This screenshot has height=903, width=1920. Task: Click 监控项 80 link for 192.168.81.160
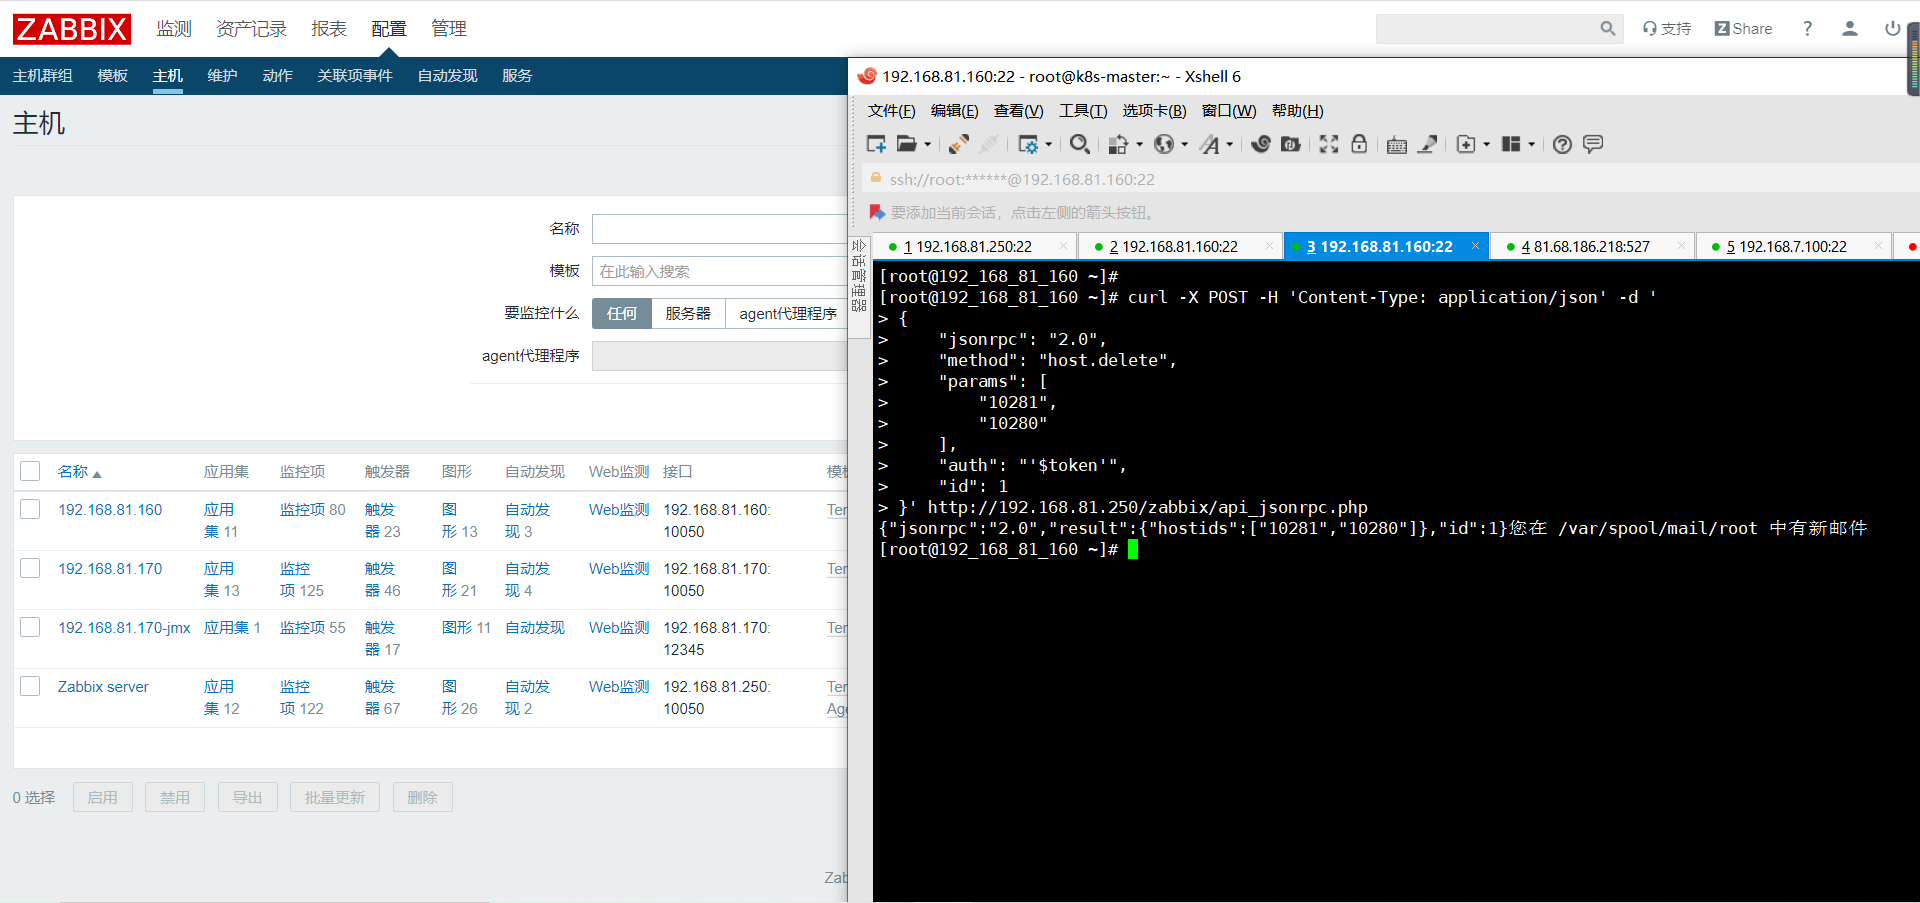(x=313, y=510)
